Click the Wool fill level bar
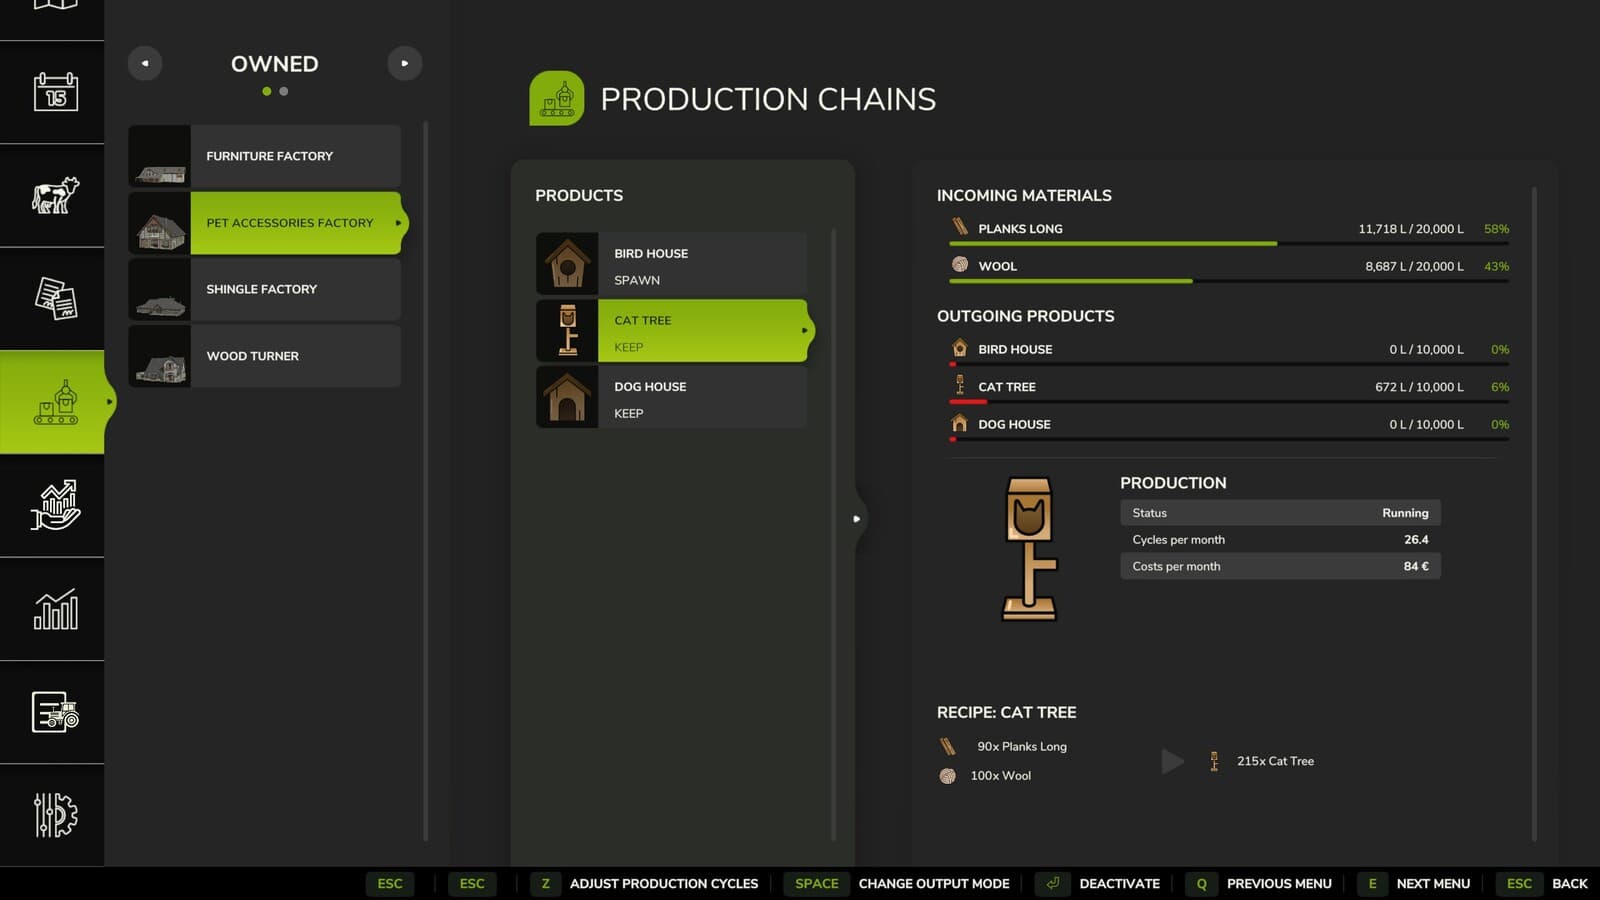This screenshot has width=1600, height=900. point(1229,281)
